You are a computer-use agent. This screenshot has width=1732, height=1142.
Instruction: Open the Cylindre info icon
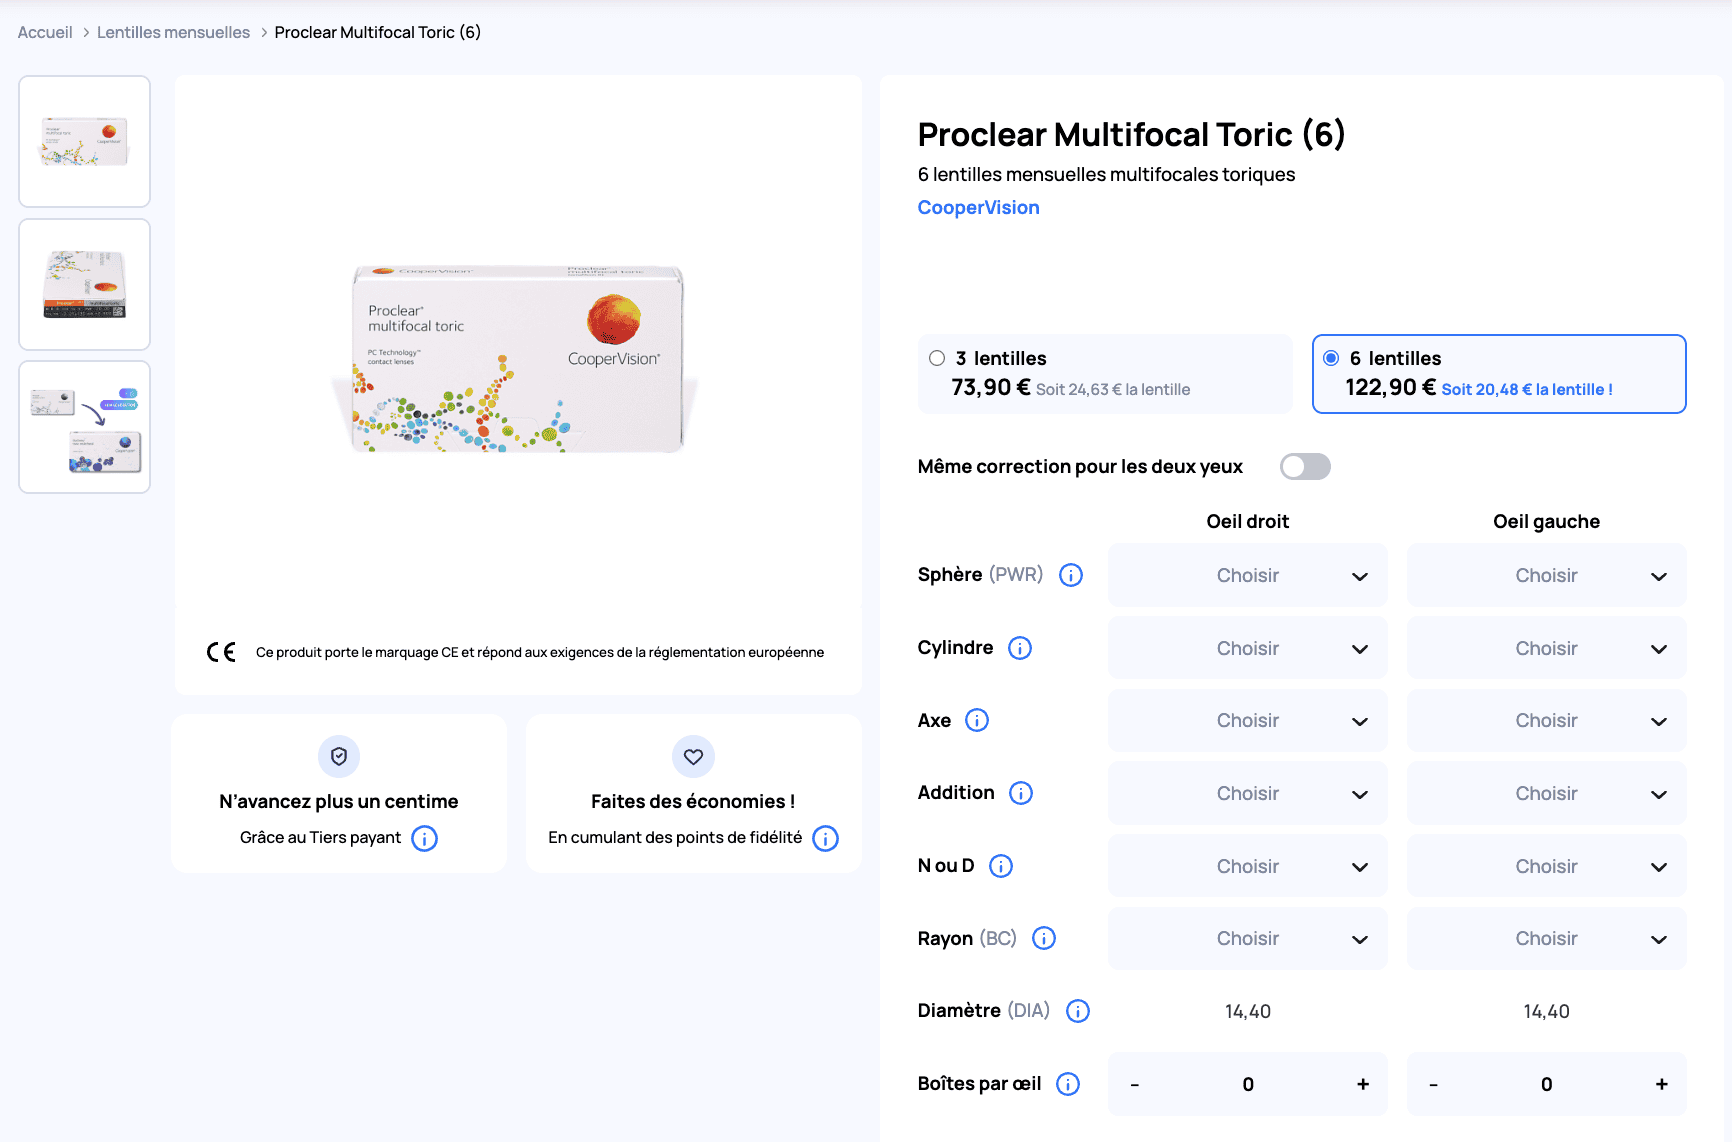(x=1020, y=648)
